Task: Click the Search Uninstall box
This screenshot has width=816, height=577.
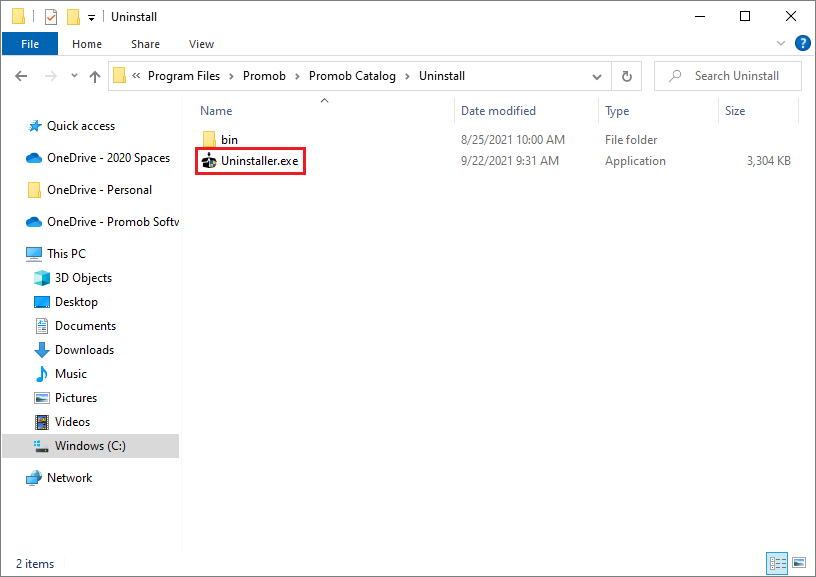Action: click(728, 76)
